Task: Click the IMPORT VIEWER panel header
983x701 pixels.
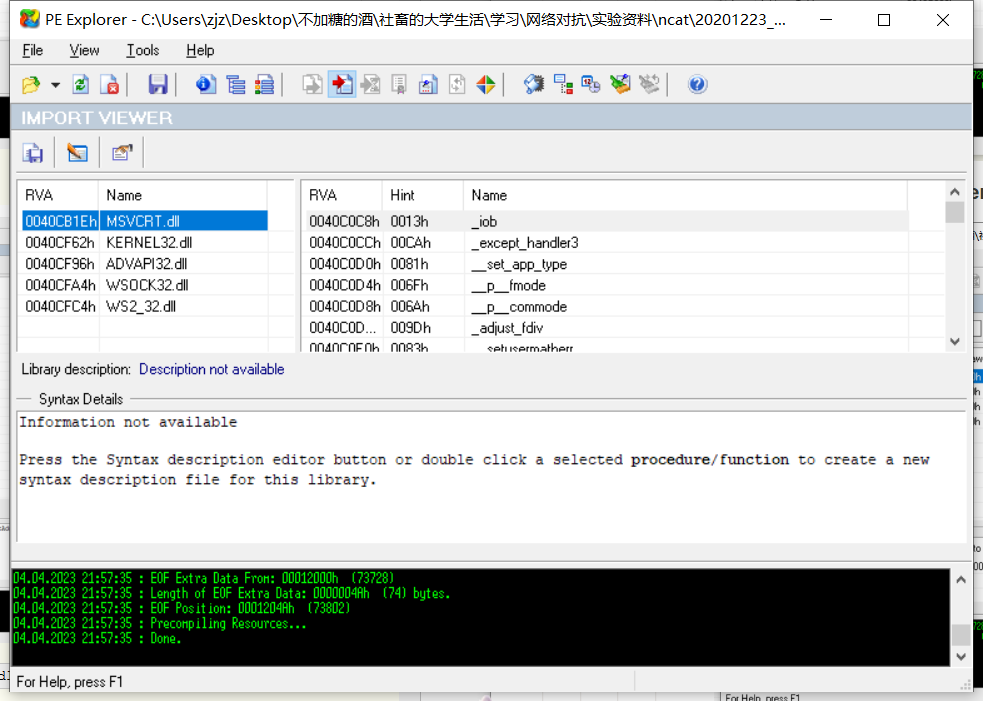Action: tap(491, 117)
